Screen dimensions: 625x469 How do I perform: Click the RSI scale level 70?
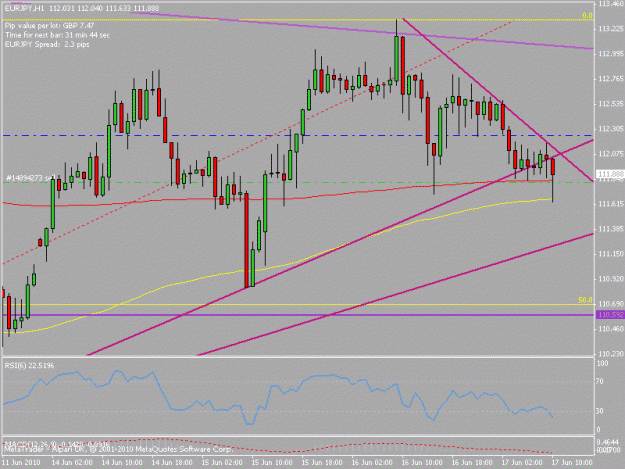[601, 382]
